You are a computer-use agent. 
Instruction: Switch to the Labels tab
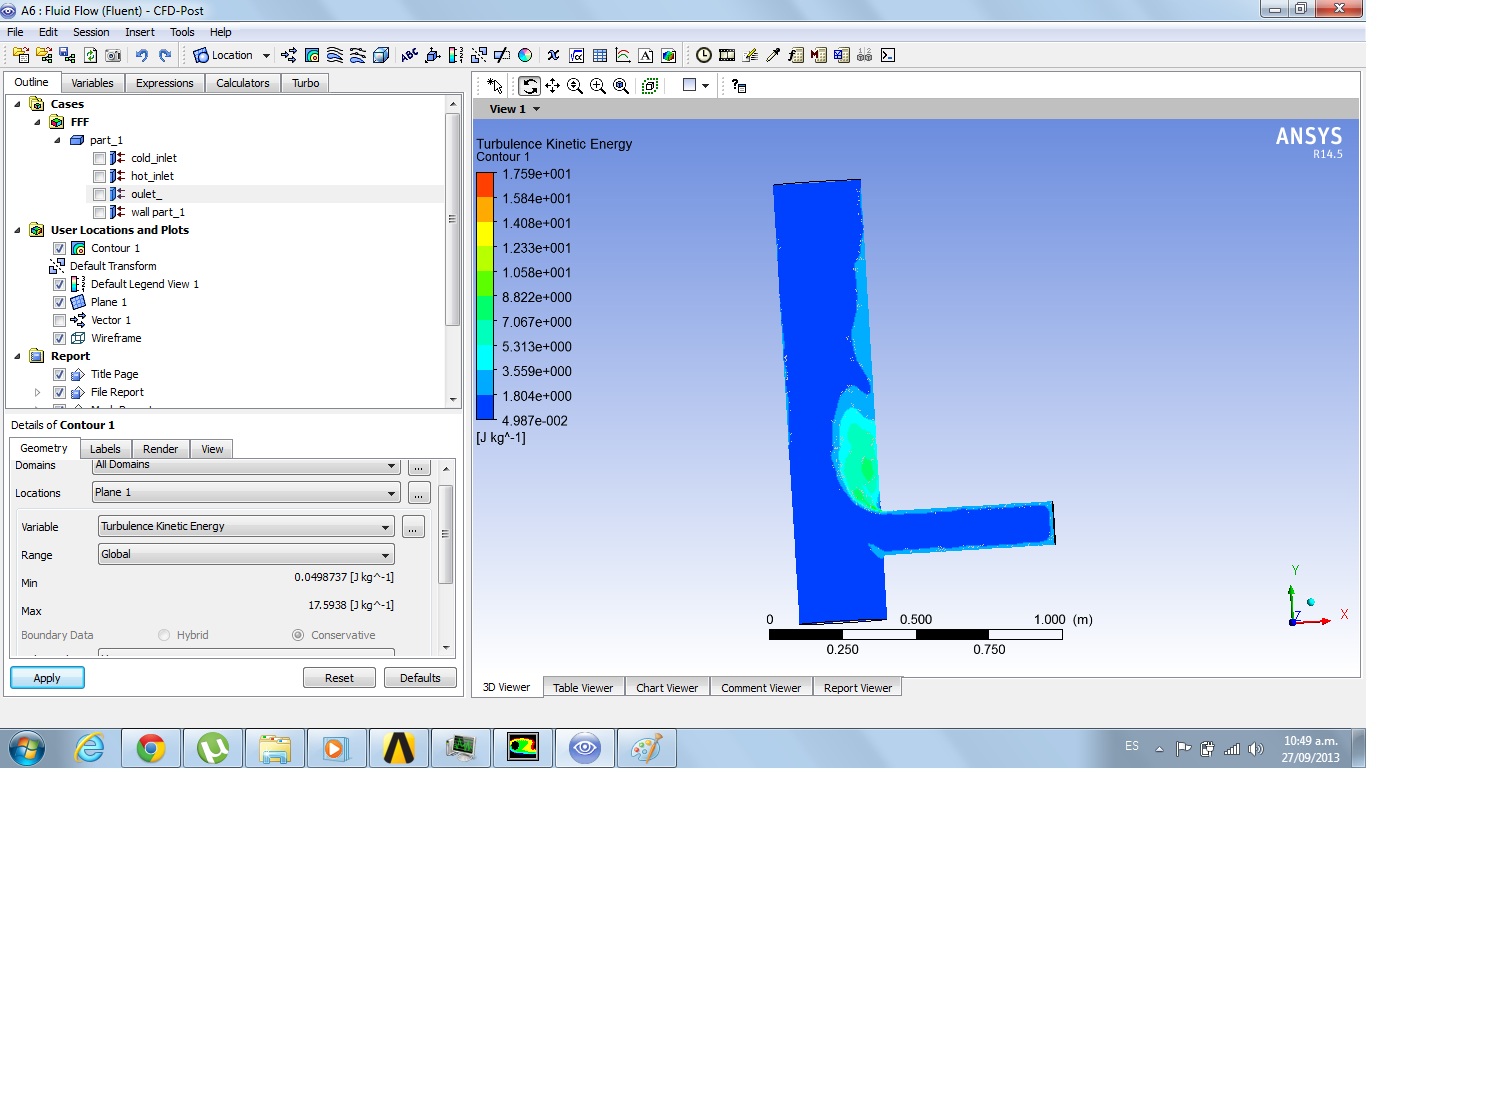[x=105, y=449]
